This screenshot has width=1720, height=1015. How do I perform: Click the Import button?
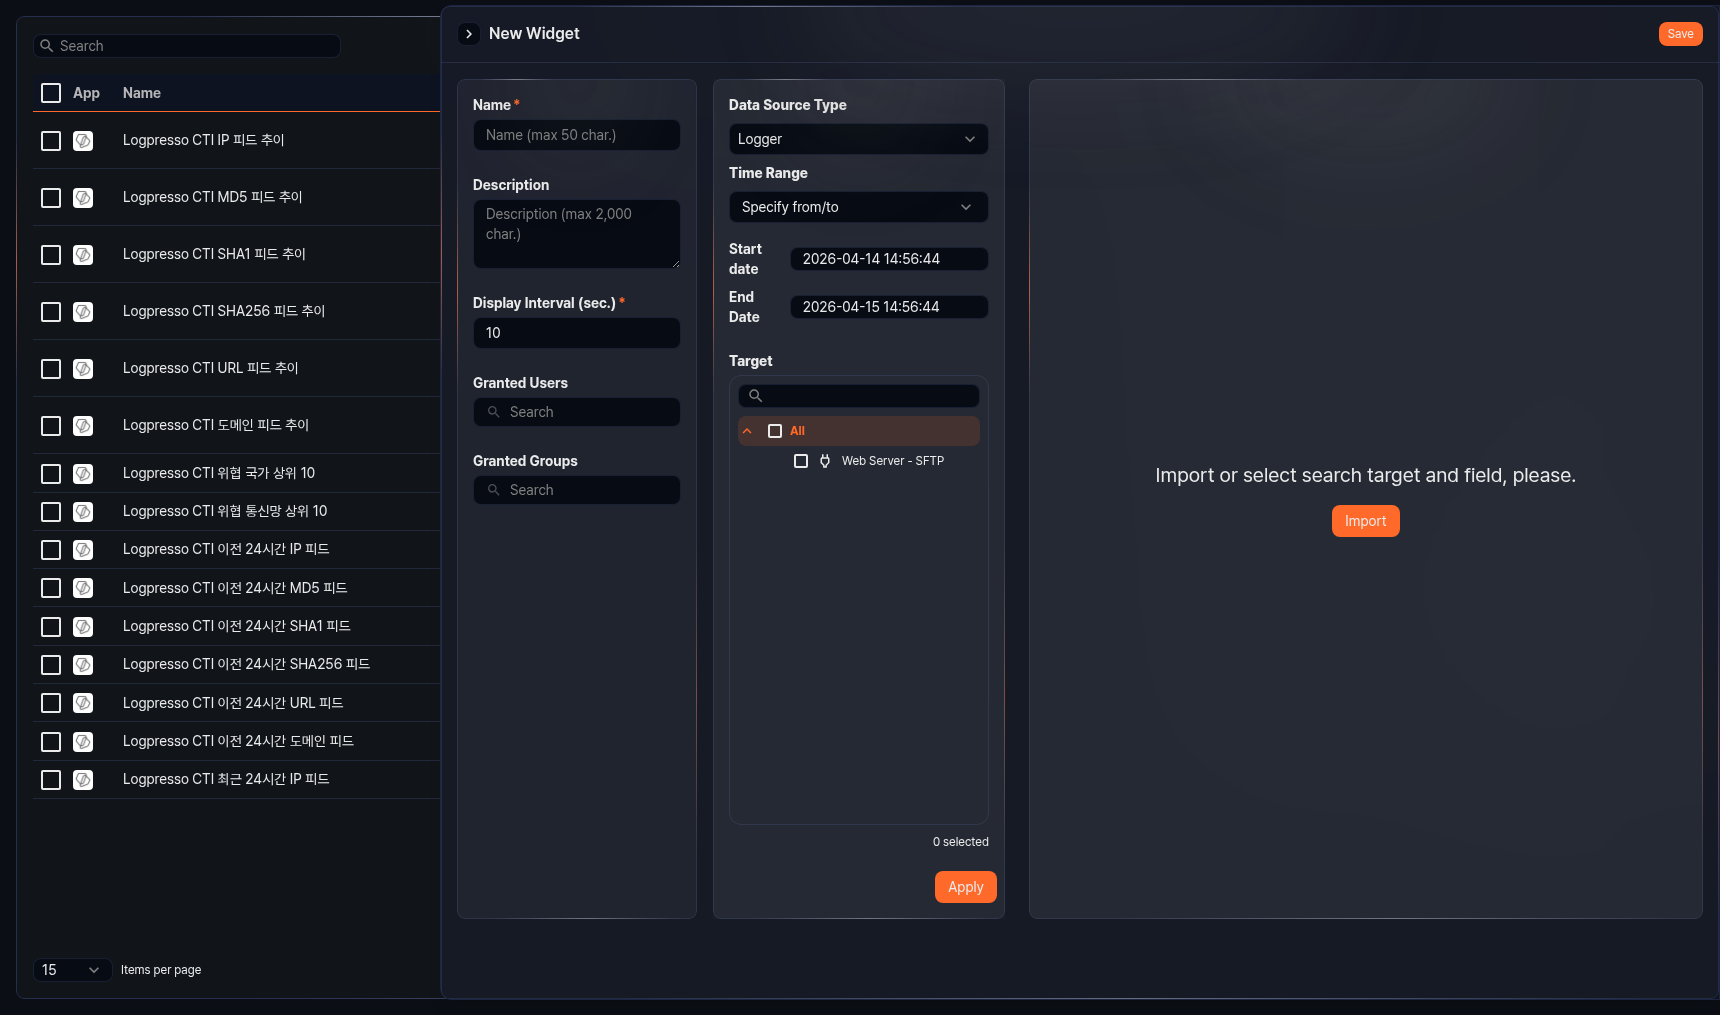[1365, 521]
